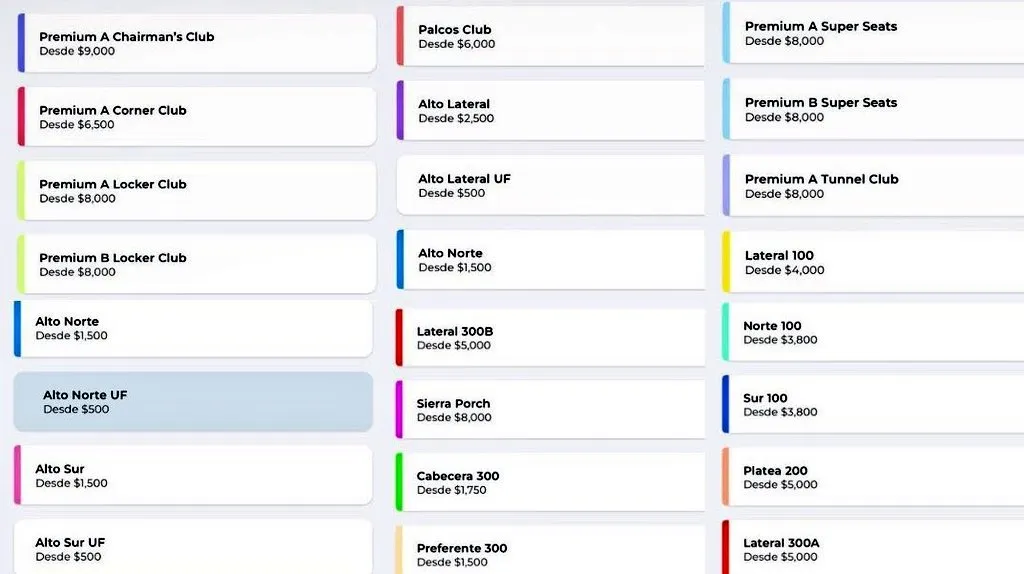
Task: Open the Palcos Club section
Action: [550, 36]
